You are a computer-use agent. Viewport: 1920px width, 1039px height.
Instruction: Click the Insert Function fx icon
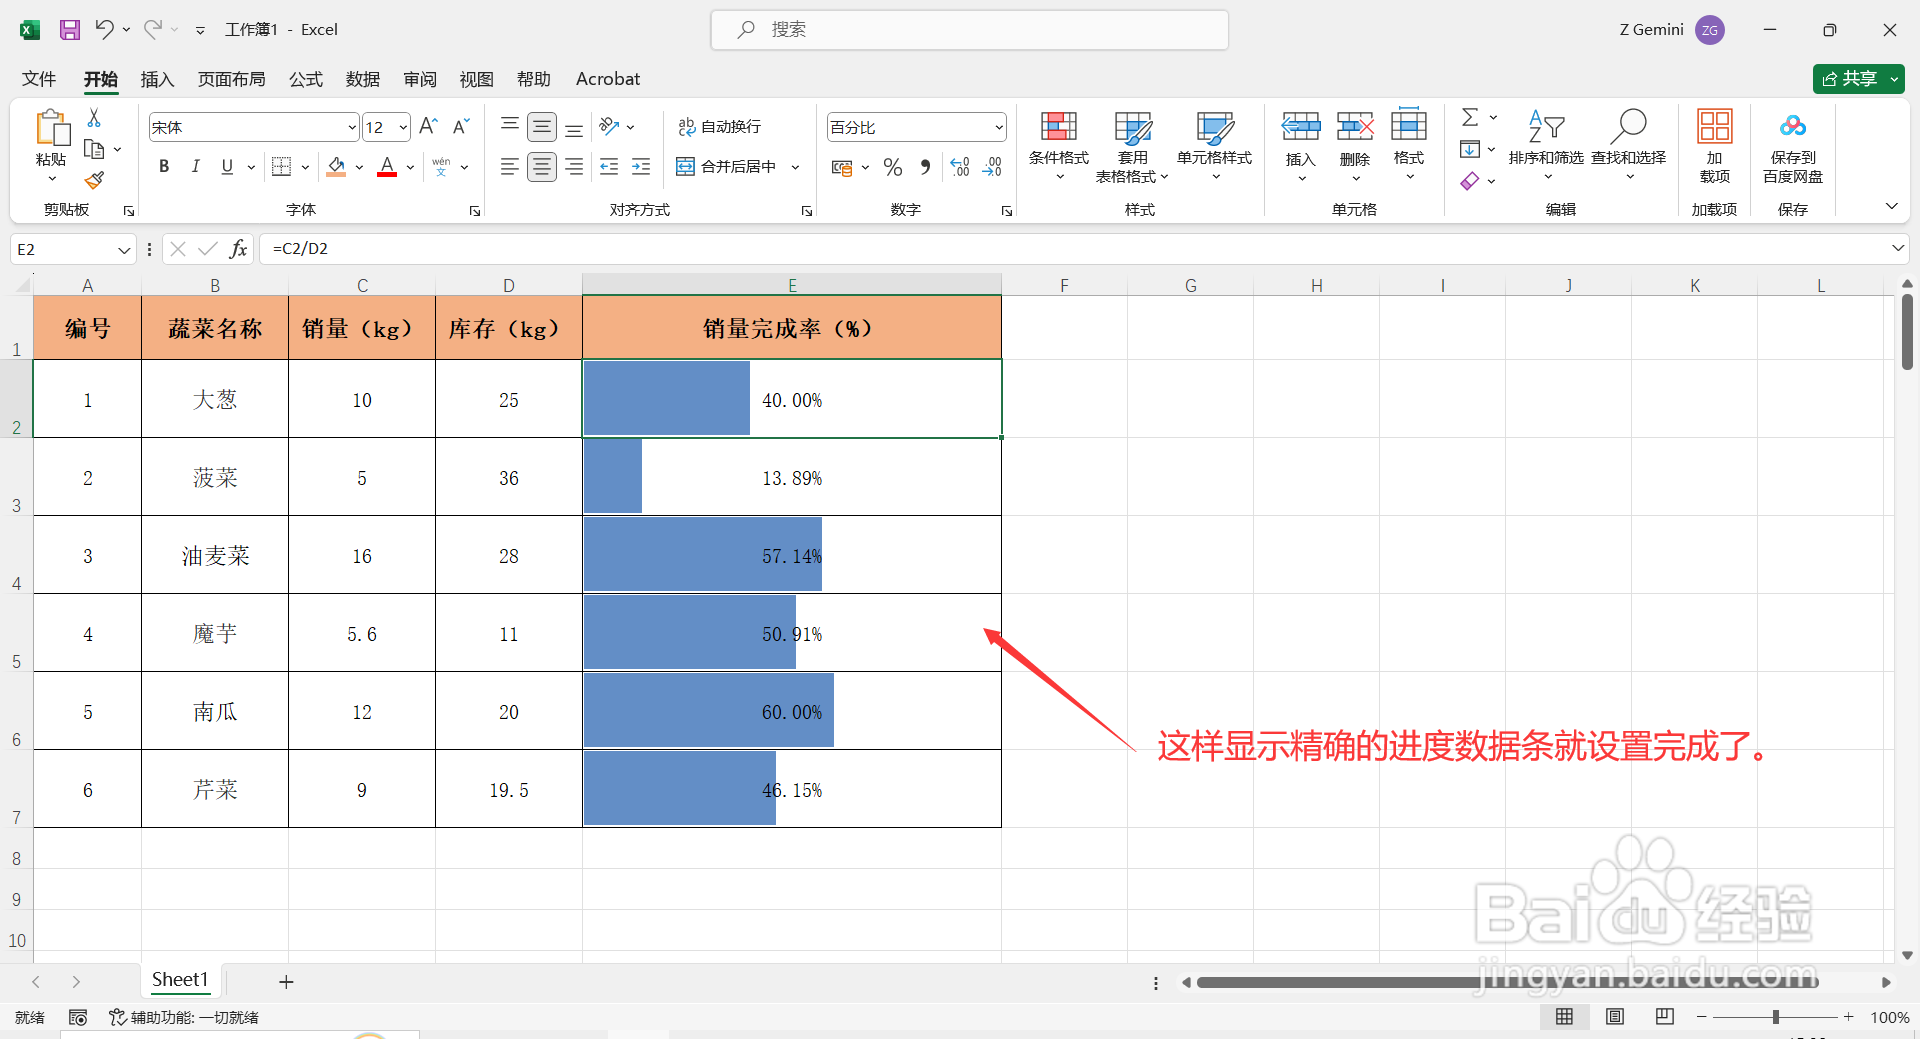coord(238,249)
